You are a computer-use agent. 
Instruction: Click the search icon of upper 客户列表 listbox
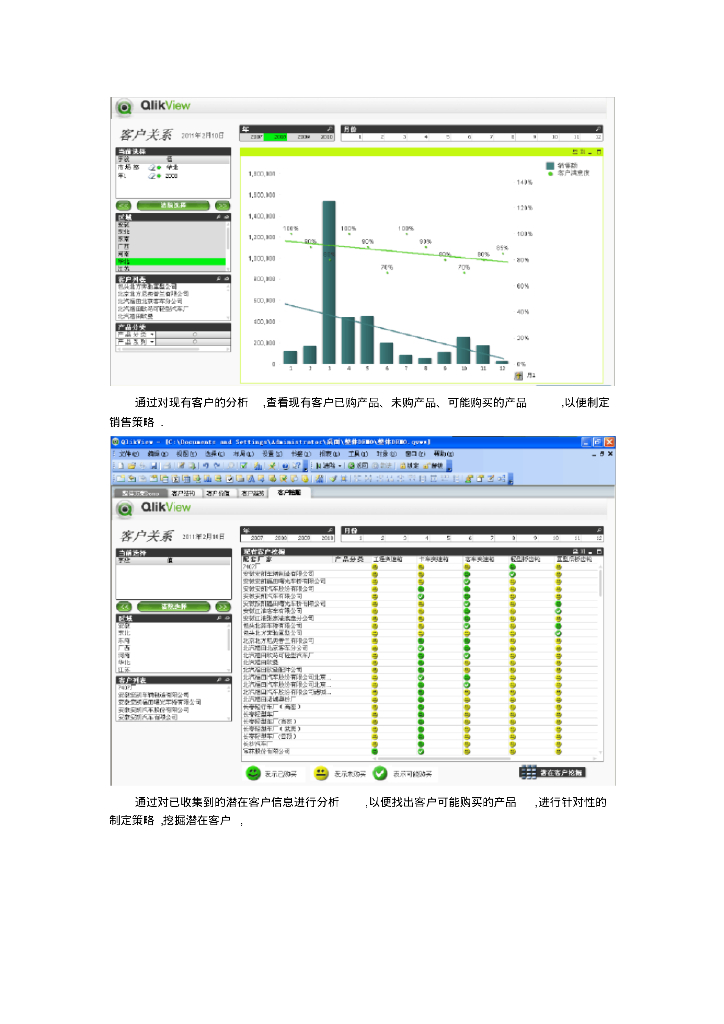(218, 278)
